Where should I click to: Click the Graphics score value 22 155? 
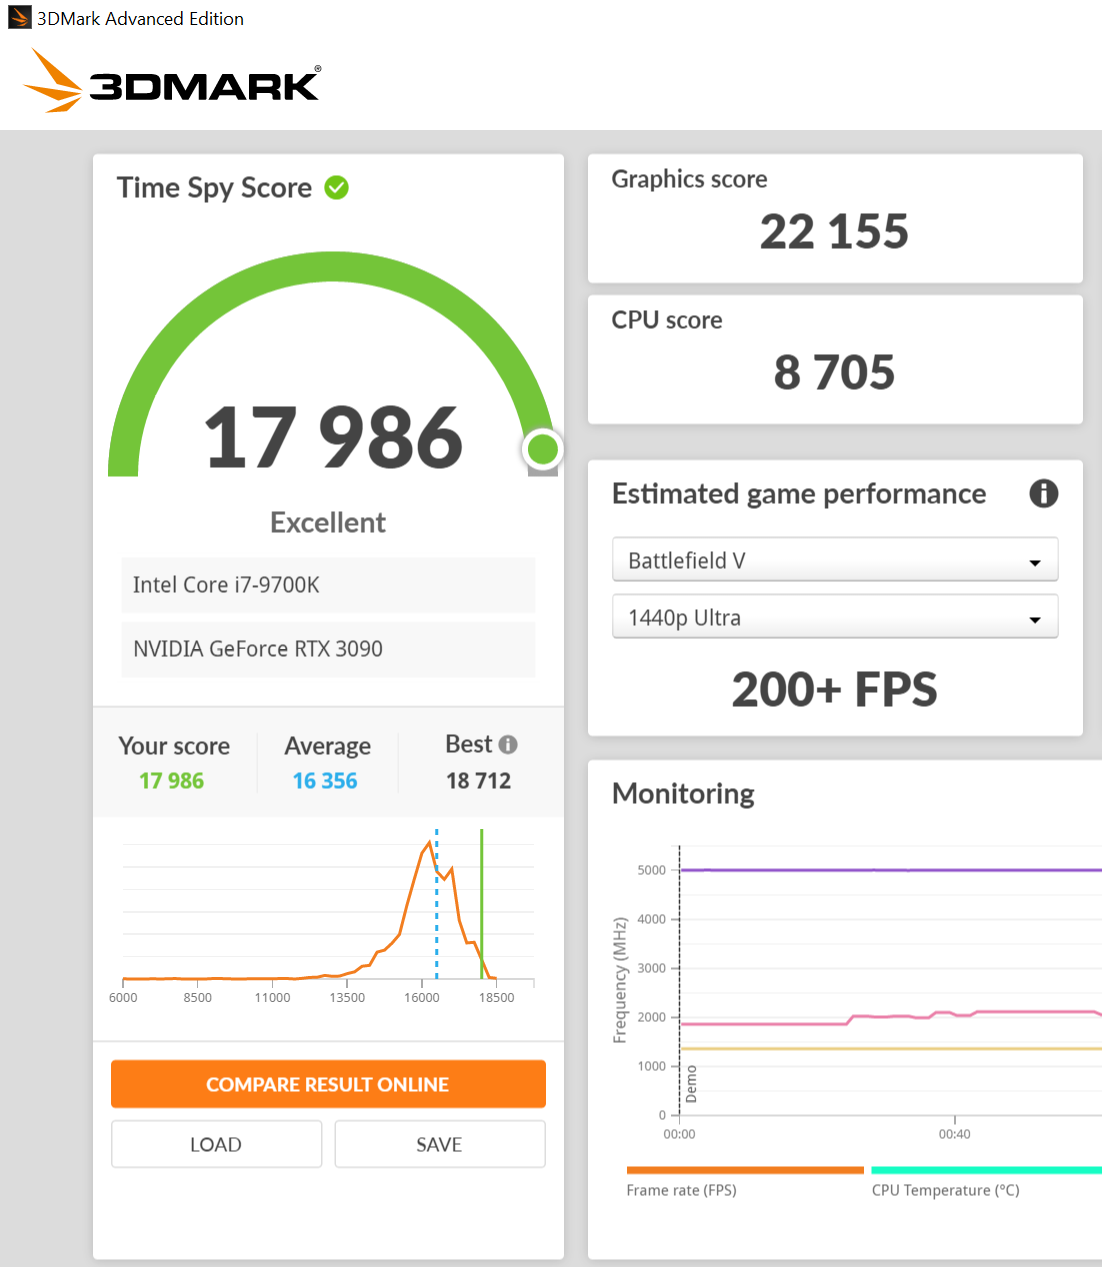(x=834, y=232)
